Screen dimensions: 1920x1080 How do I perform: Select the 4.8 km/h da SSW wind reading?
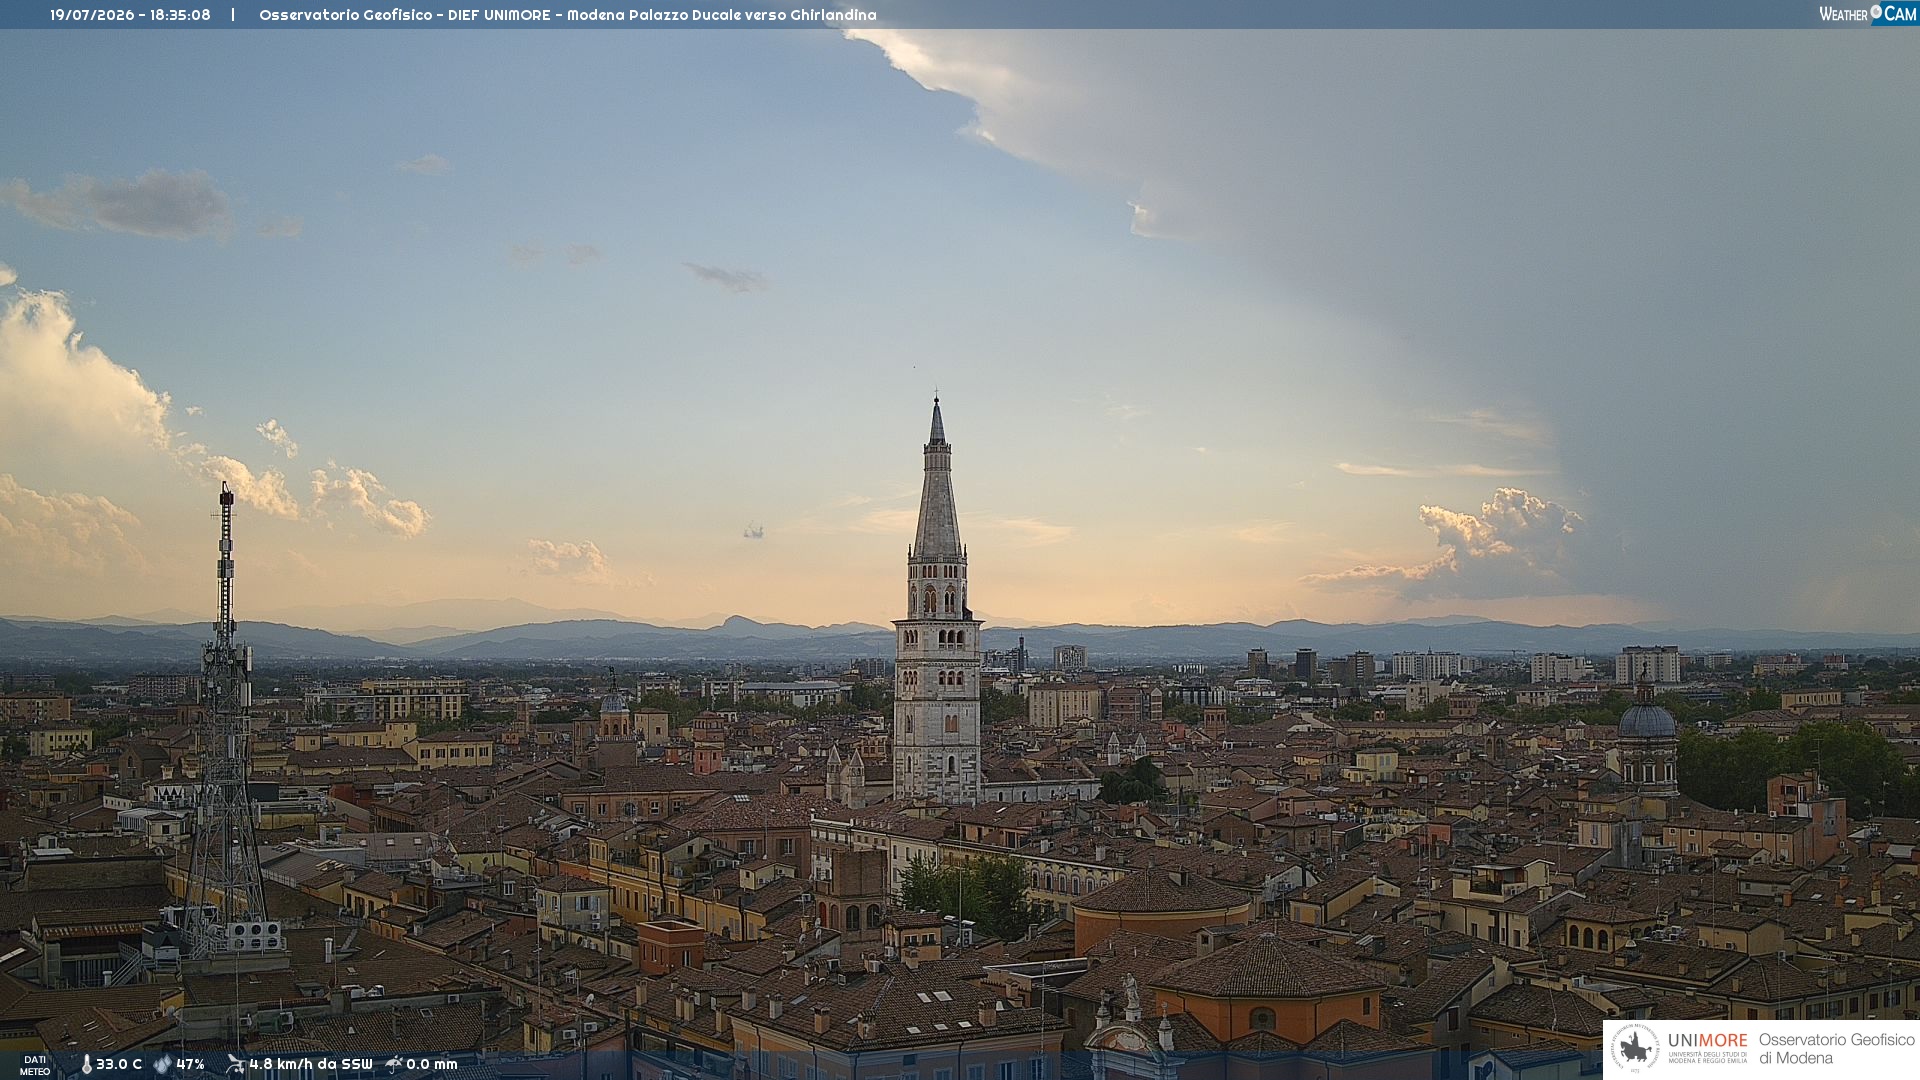[311, 1064]
